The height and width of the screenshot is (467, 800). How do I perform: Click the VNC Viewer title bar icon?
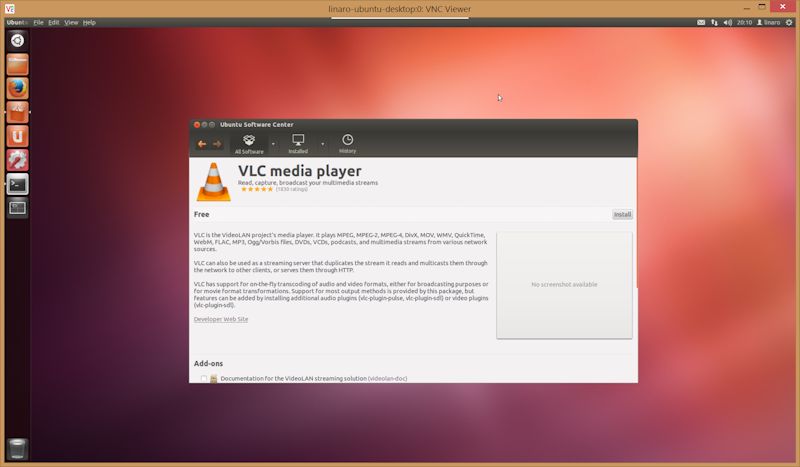point(10,9)
